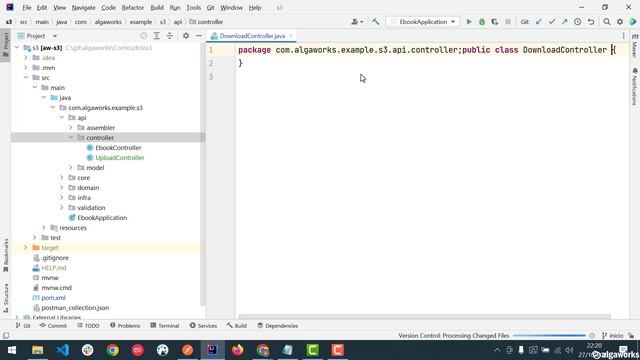Open the Navigate menu
640x360 pixels.
tap(83, 7)
